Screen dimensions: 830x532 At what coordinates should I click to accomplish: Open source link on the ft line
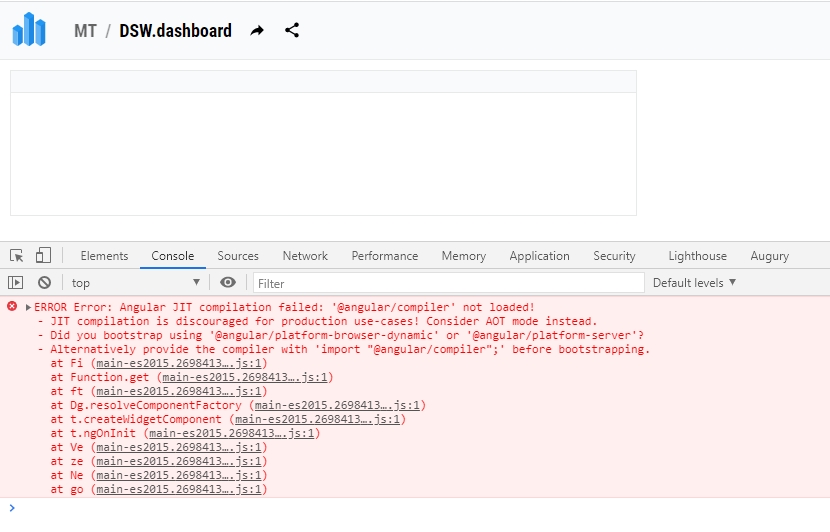point(179,391)
